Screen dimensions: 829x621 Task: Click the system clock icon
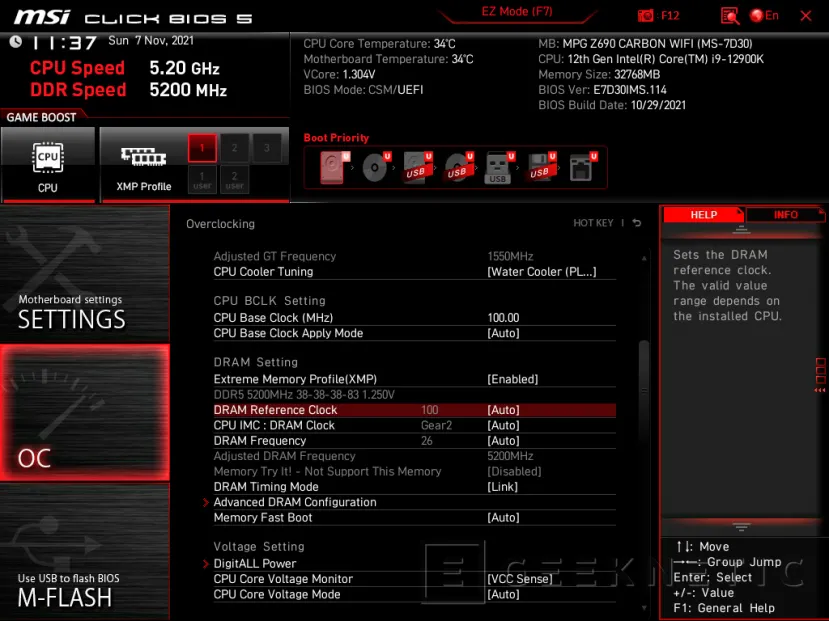coord(16,42)
